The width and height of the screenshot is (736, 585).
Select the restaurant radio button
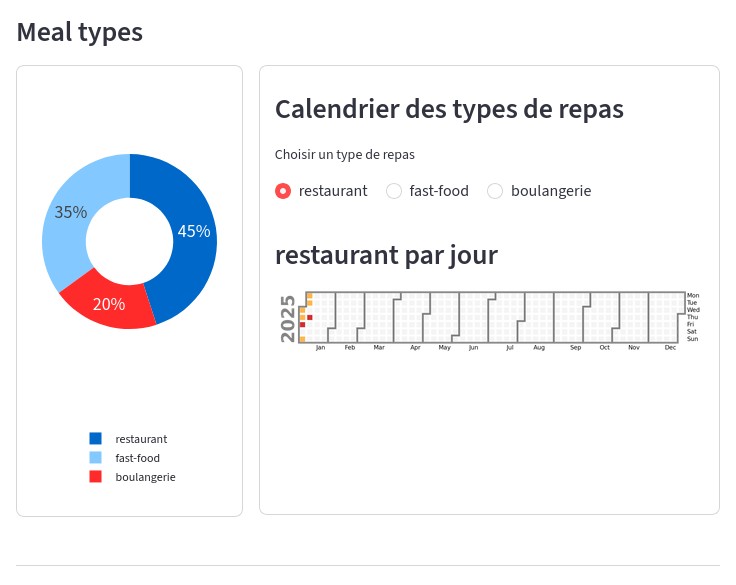283,191
